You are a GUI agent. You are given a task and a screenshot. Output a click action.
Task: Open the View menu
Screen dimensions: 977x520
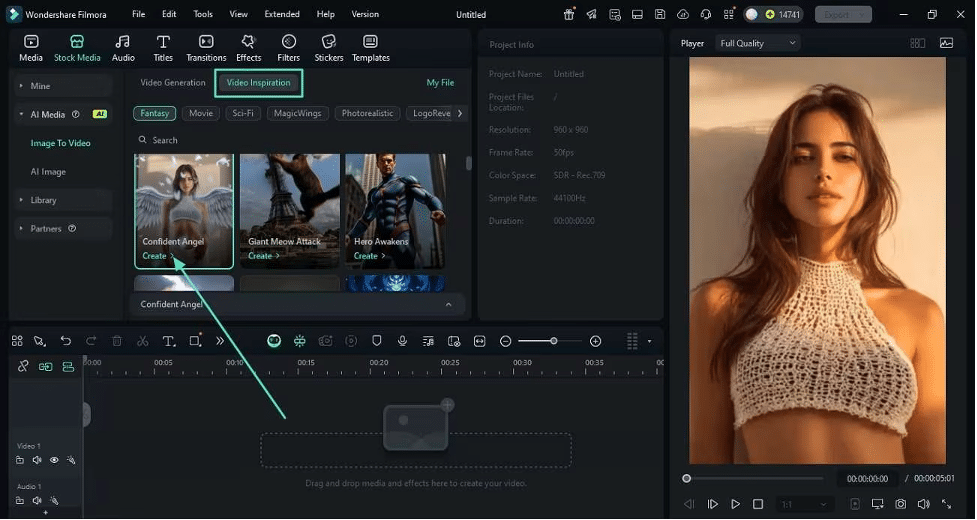pos(238,14)
